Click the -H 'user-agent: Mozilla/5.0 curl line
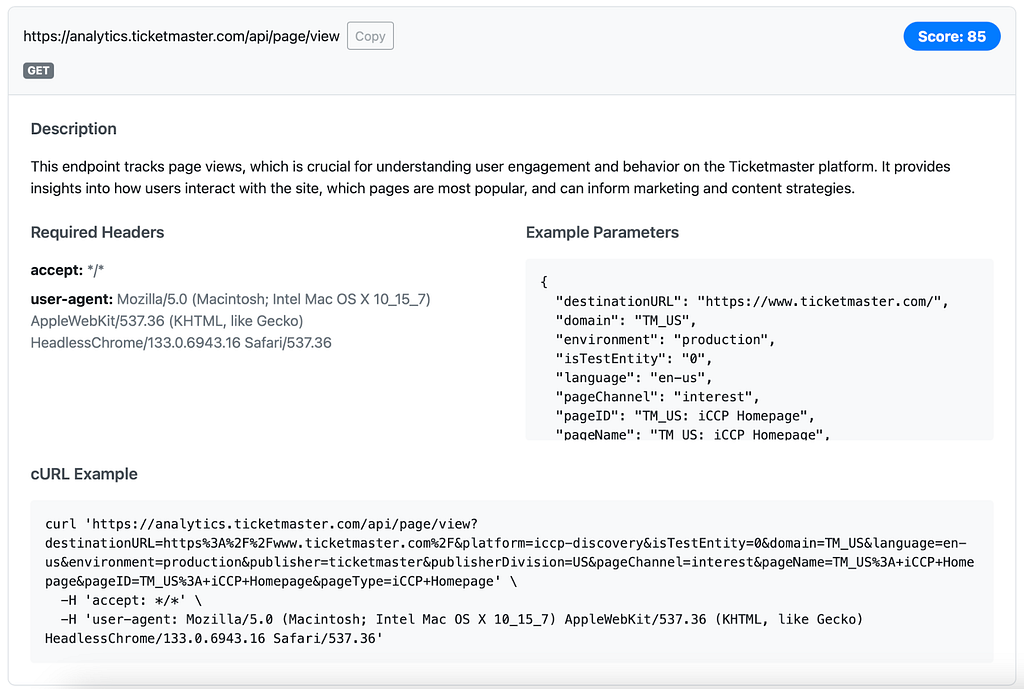The width and height of the screenshot is (1024, 689). point(462,619)
